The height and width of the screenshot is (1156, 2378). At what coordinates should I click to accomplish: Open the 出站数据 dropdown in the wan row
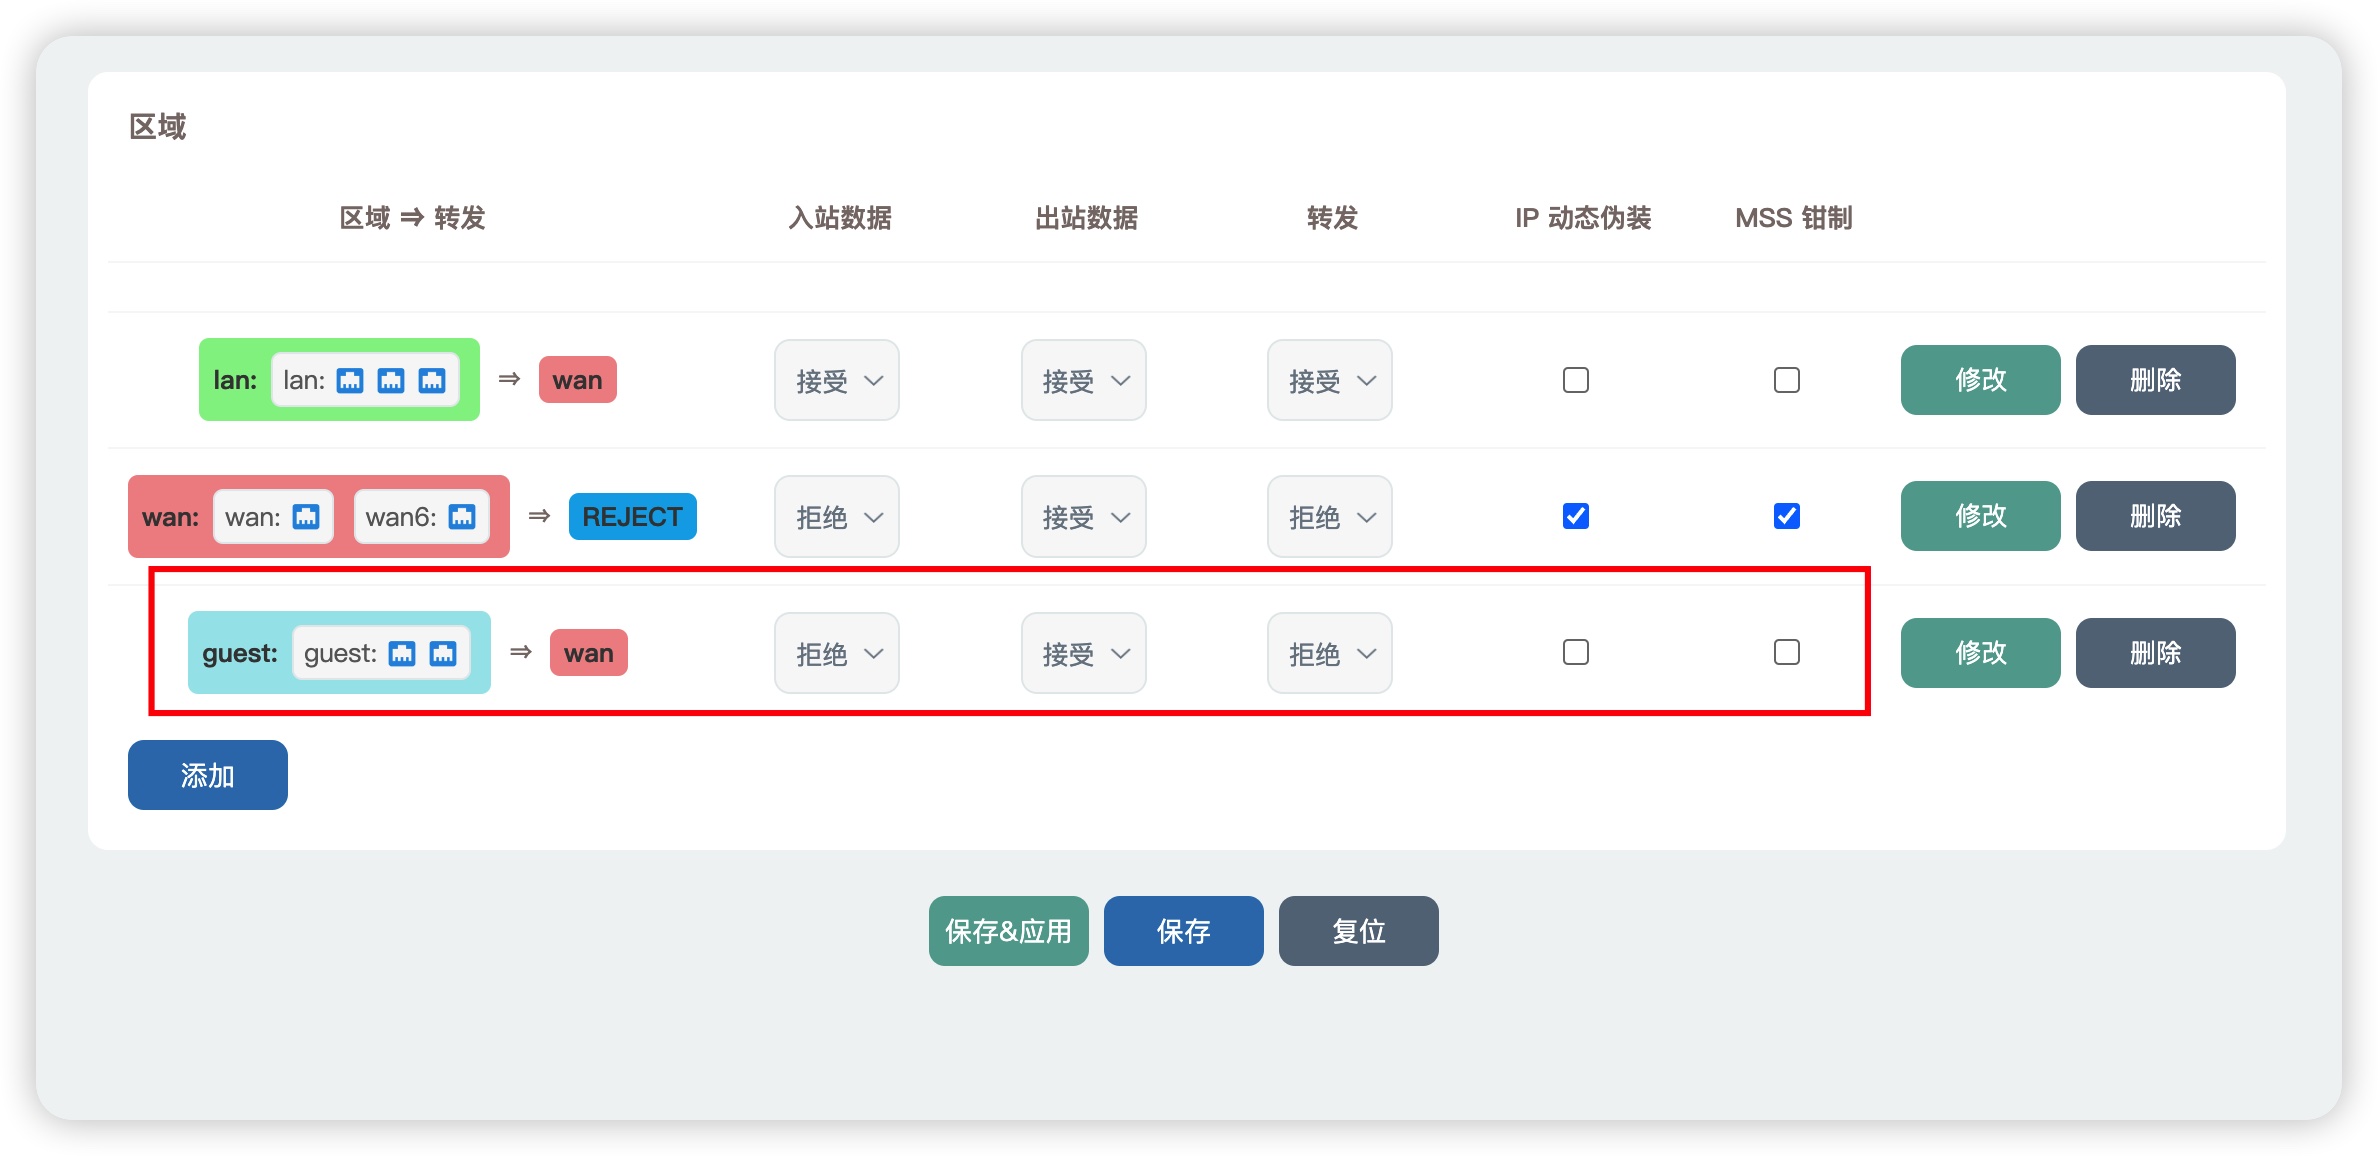[x=1083, y=516]
